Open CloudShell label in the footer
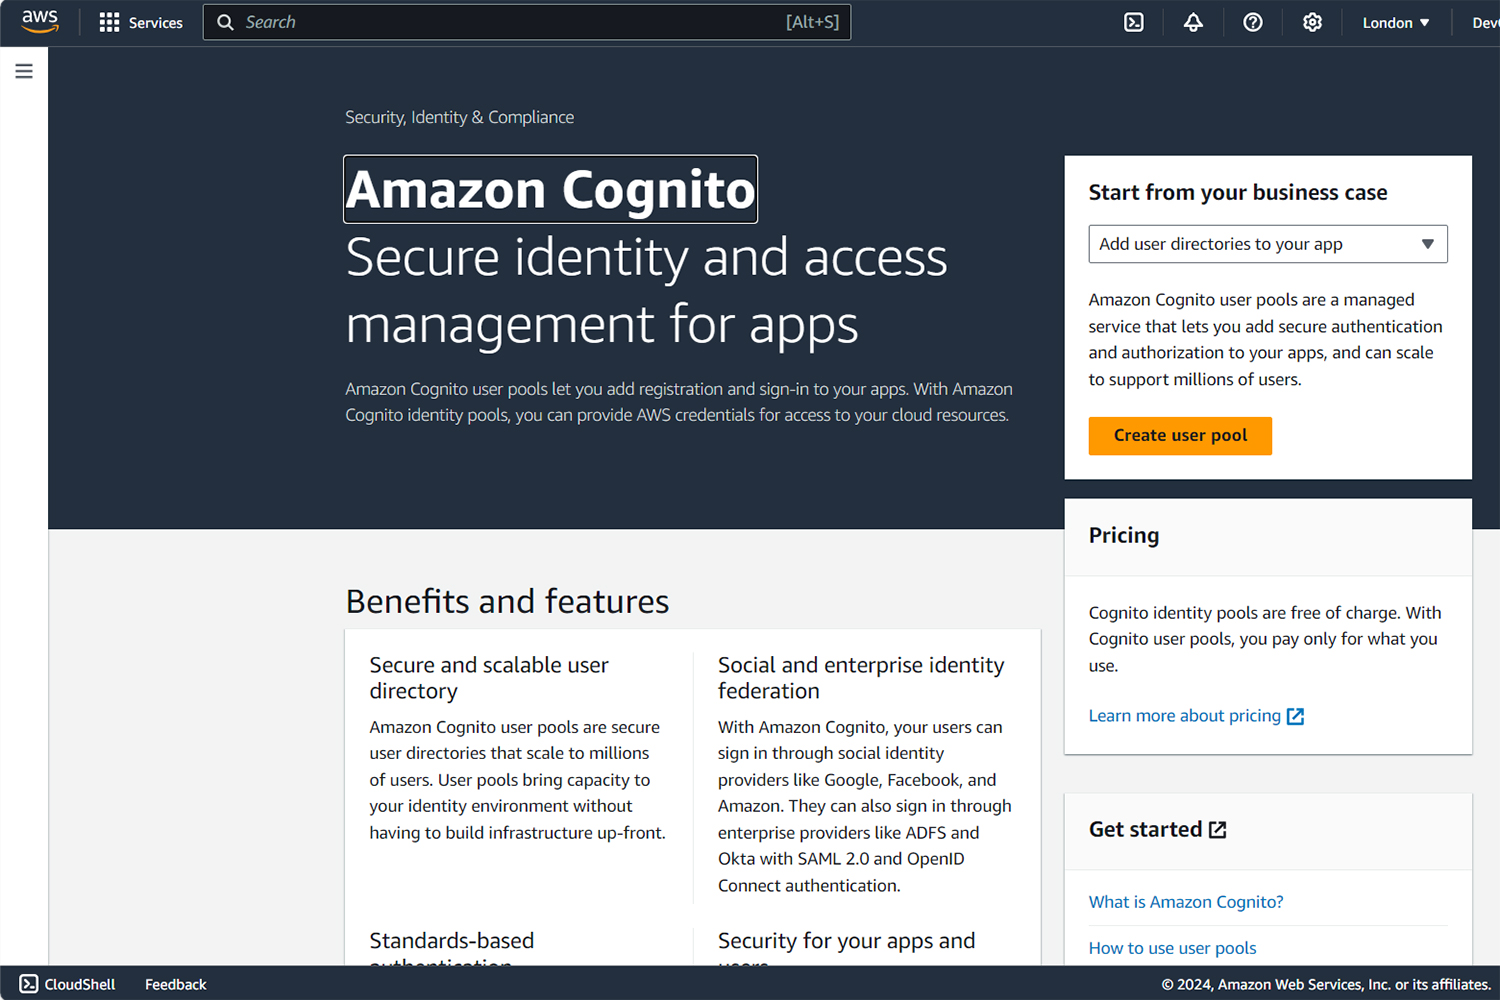 pyautogui.click(x=80, y=984)
